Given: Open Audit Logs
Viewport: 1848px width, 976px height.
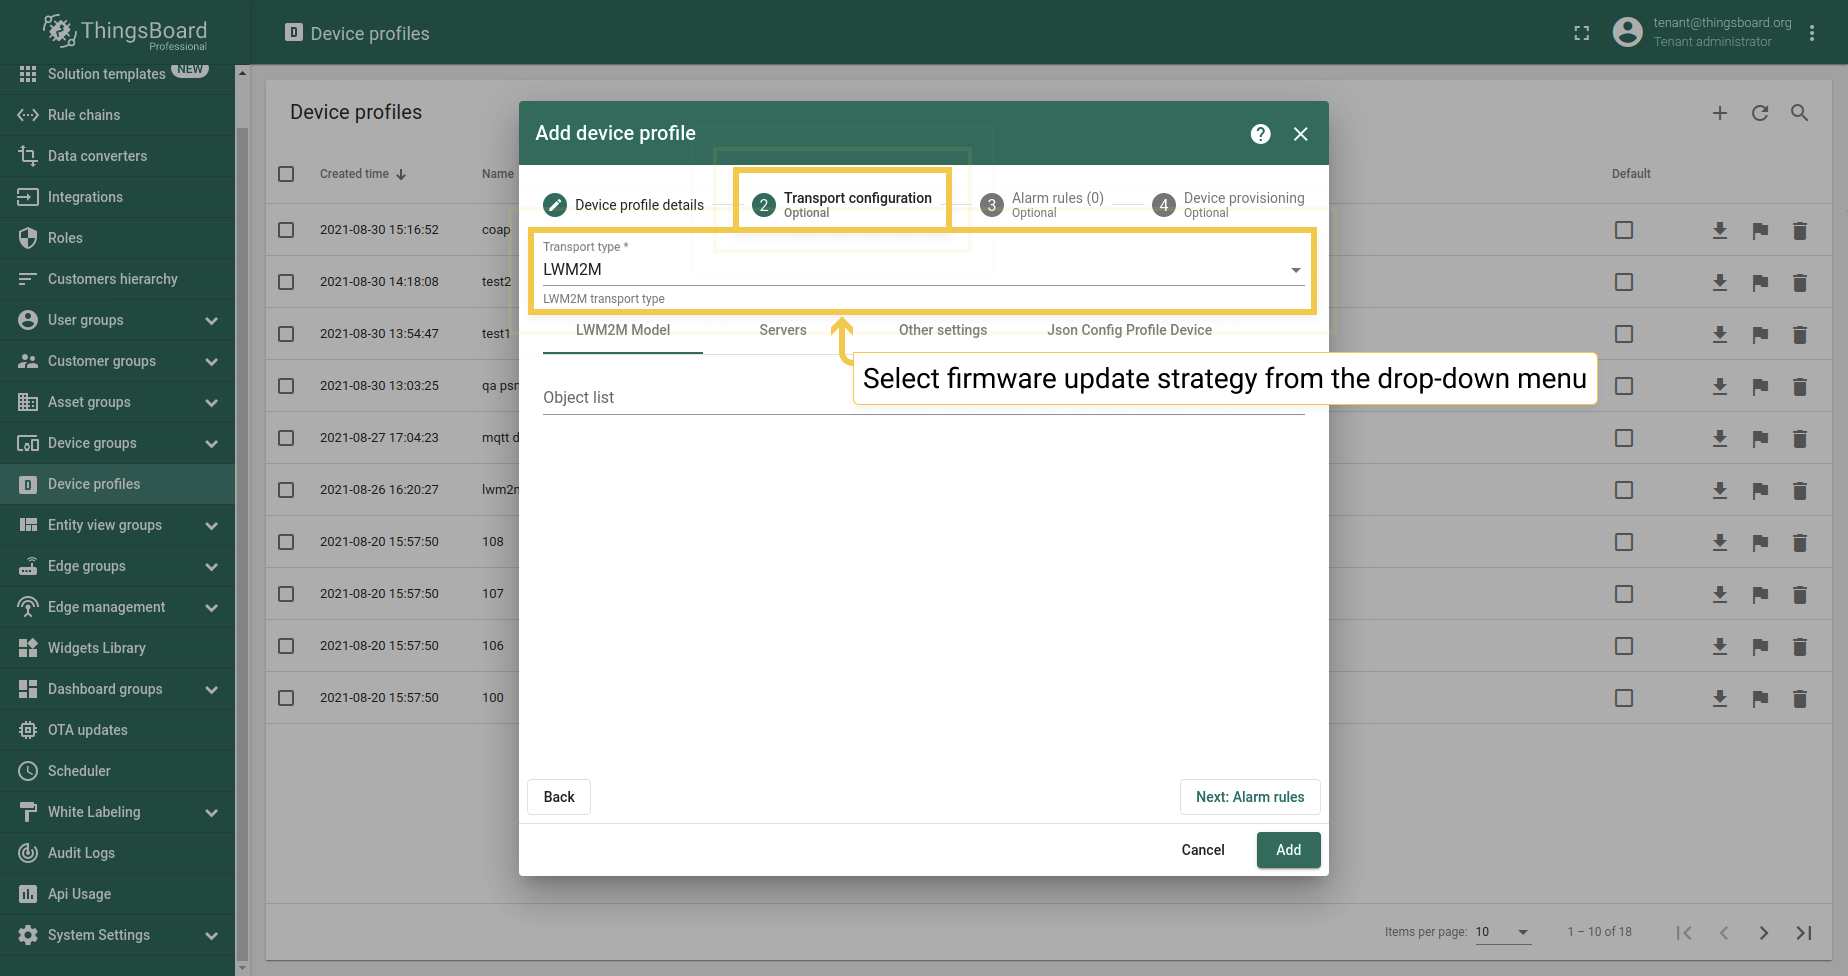Looking at the screenshot, I should [x=117, y=853].
